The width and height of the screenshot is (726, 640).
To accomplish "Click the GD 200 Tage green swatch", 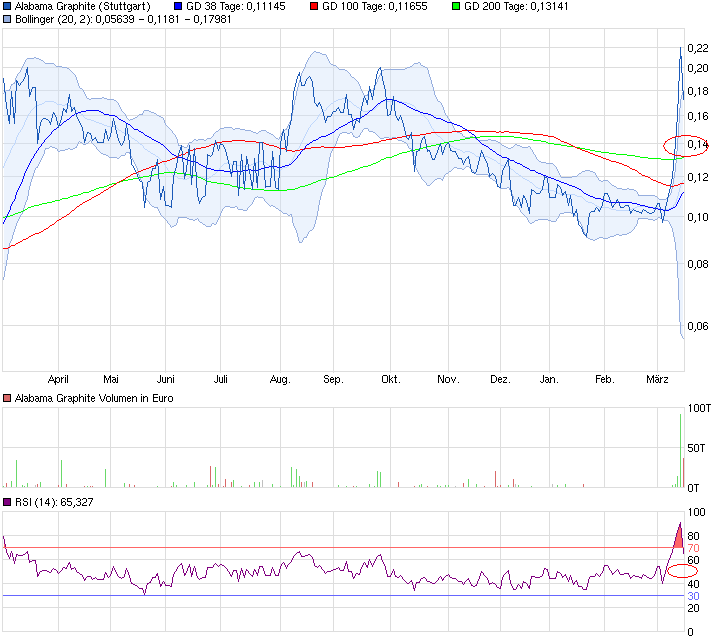I will 457,6.
